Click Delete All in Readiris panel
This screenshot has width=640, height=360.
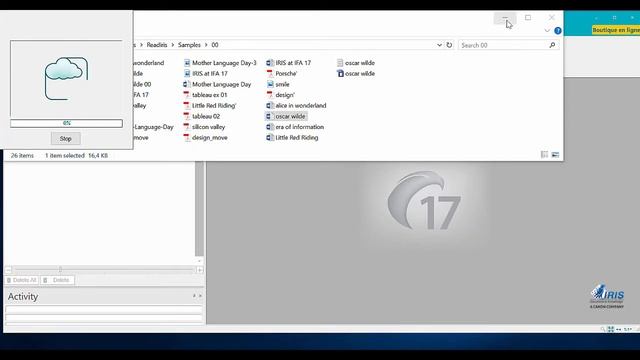tap(22, 280)
